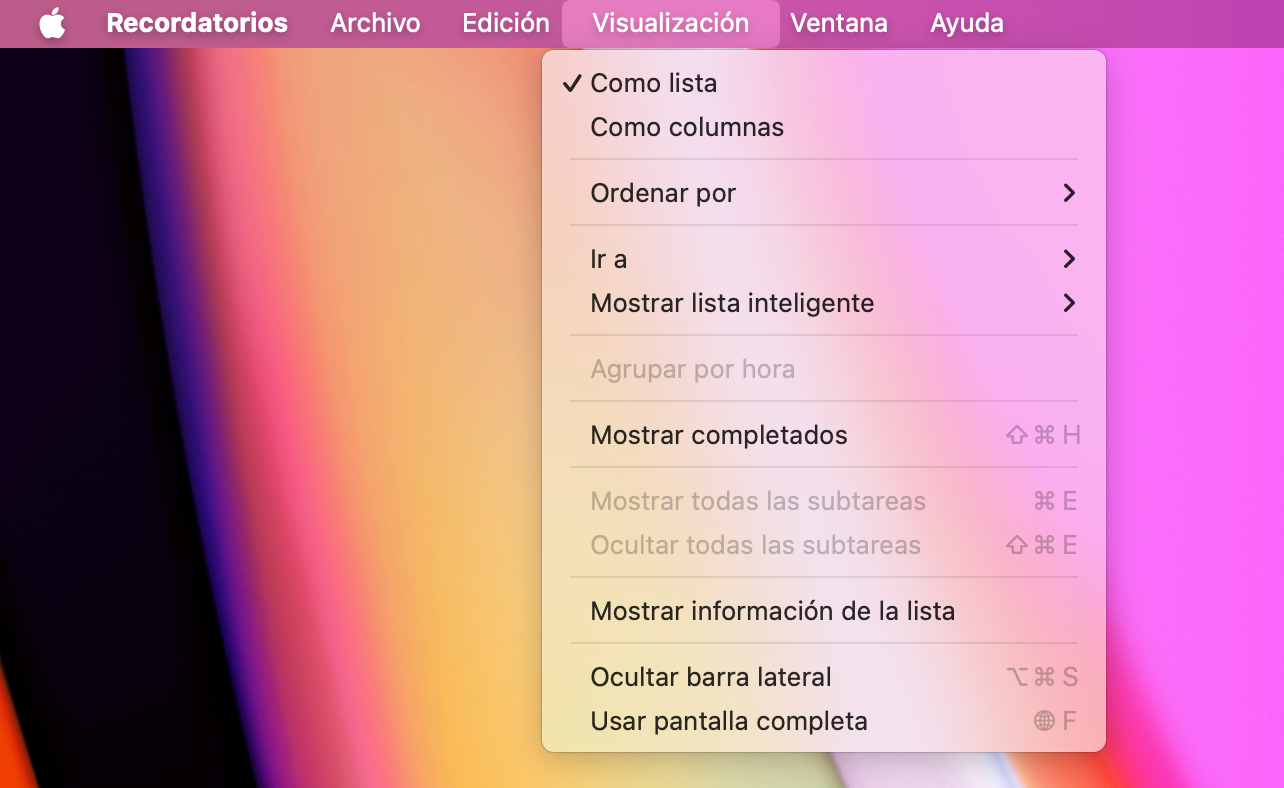1284x788 pixels.
Task: Open the Ventana menu
Action: coord(838,23)
